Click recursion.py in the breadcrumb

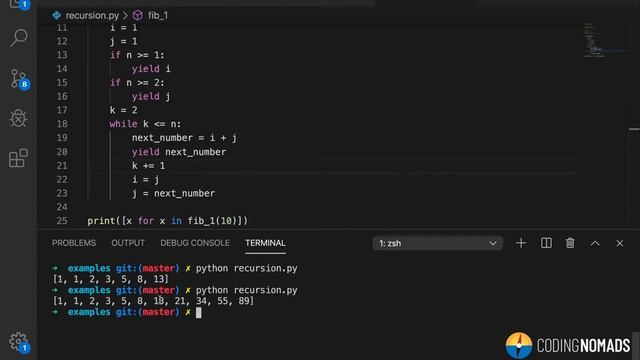[x=92, y=16]
